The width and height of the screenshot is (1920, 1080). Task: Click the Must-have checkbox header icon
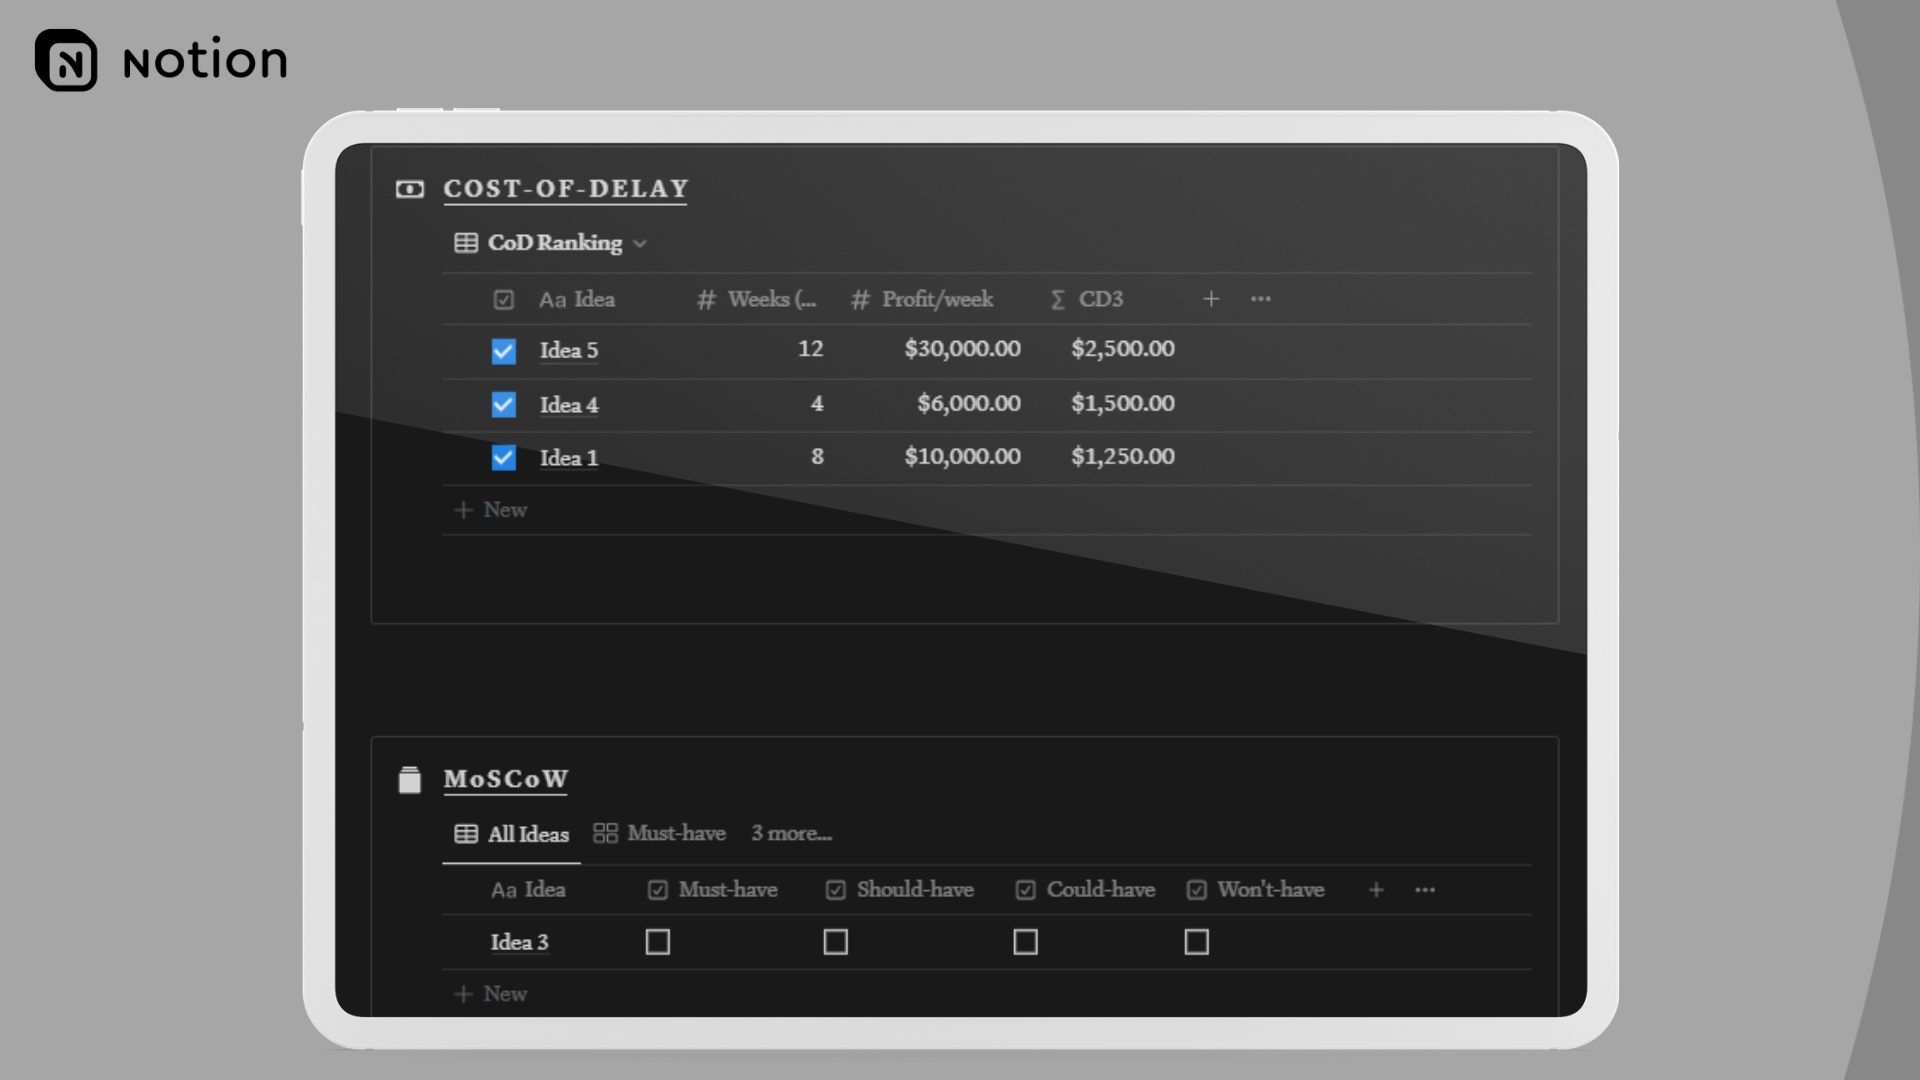657,890
